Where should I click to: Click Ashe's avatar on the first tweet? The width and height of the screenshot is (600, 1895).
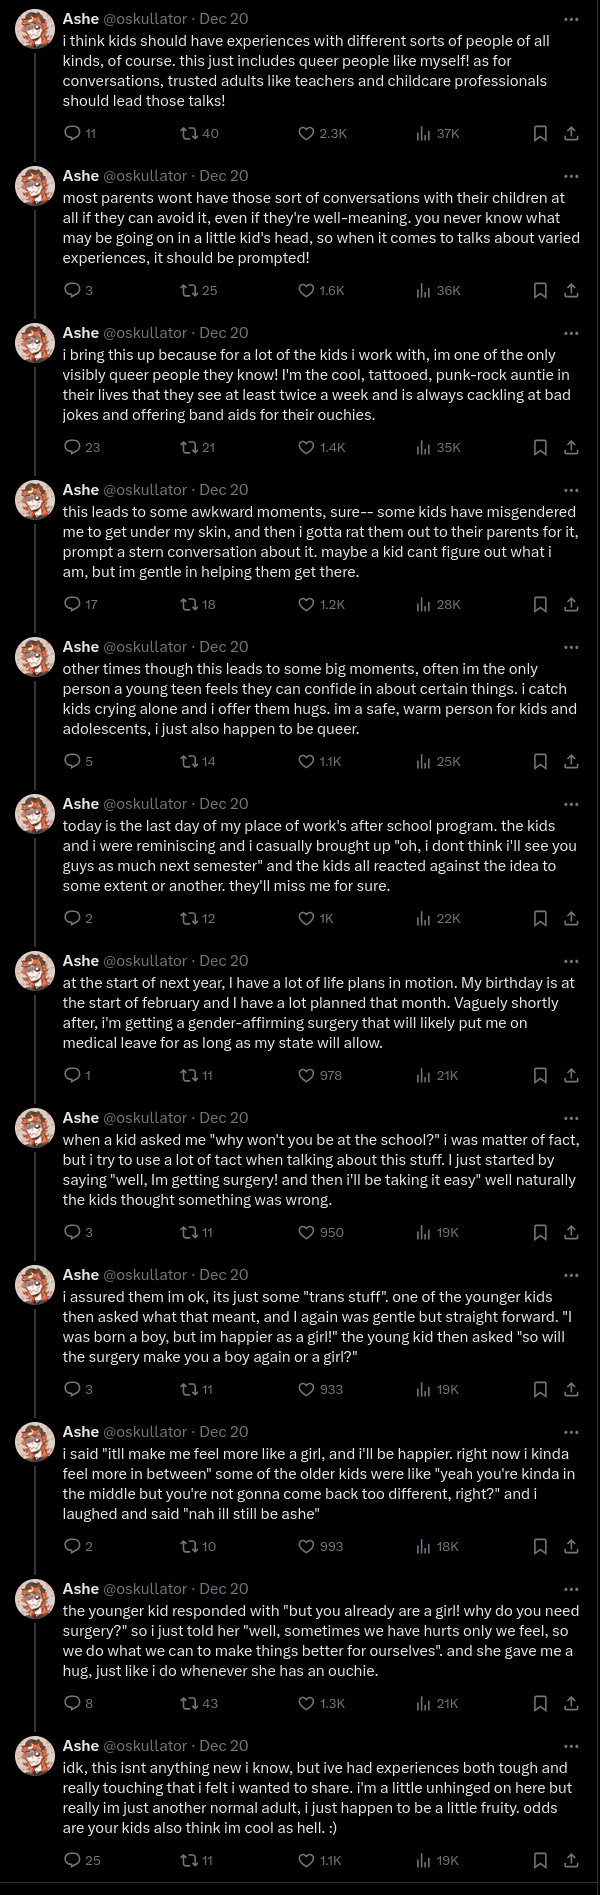coord(35,30)
